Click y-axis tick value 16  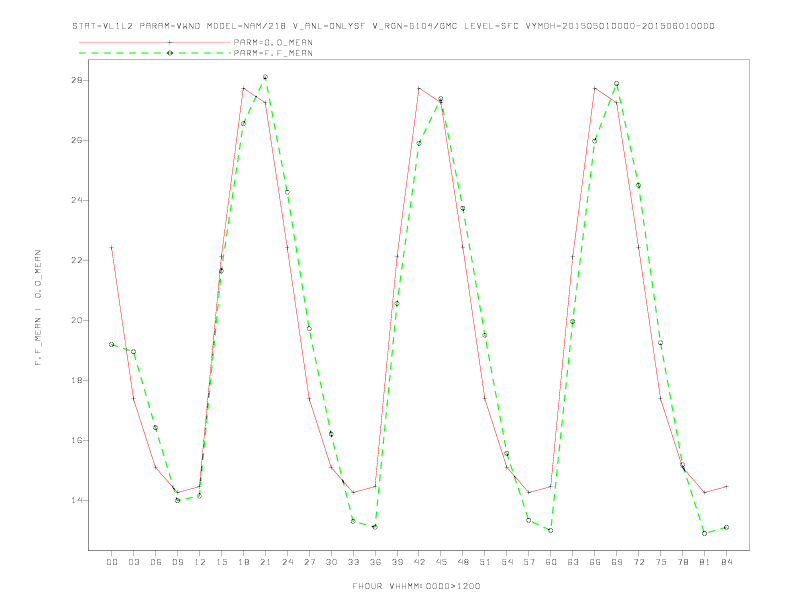(x=77, y=440)
